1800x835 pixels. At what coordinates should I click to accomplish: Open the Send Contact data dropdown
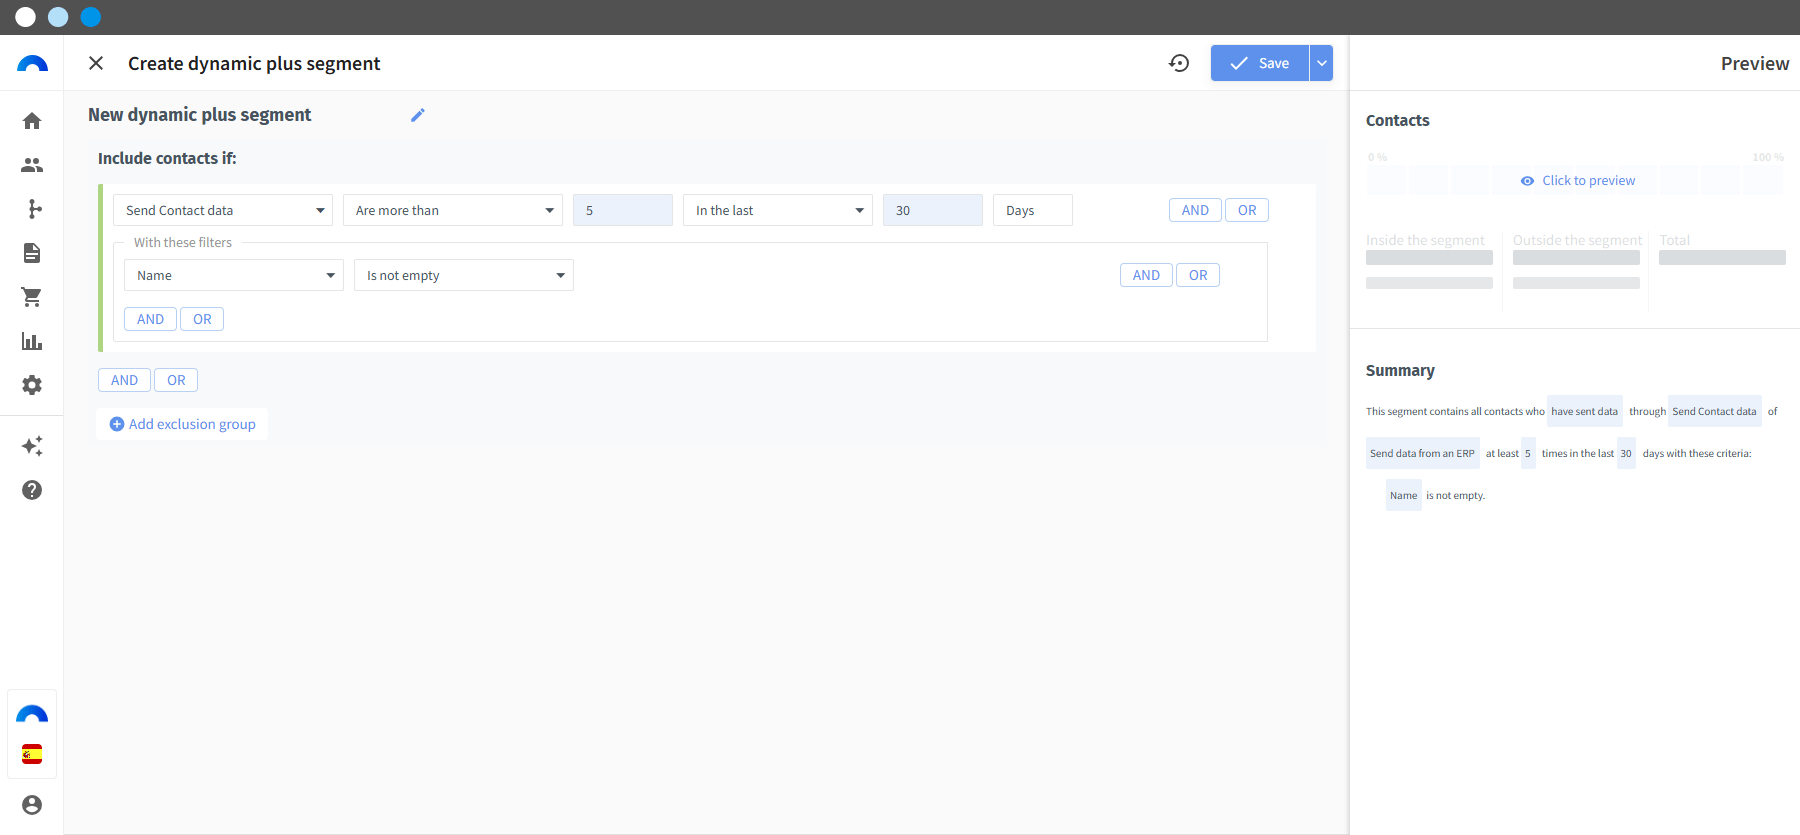coord(223,210)
